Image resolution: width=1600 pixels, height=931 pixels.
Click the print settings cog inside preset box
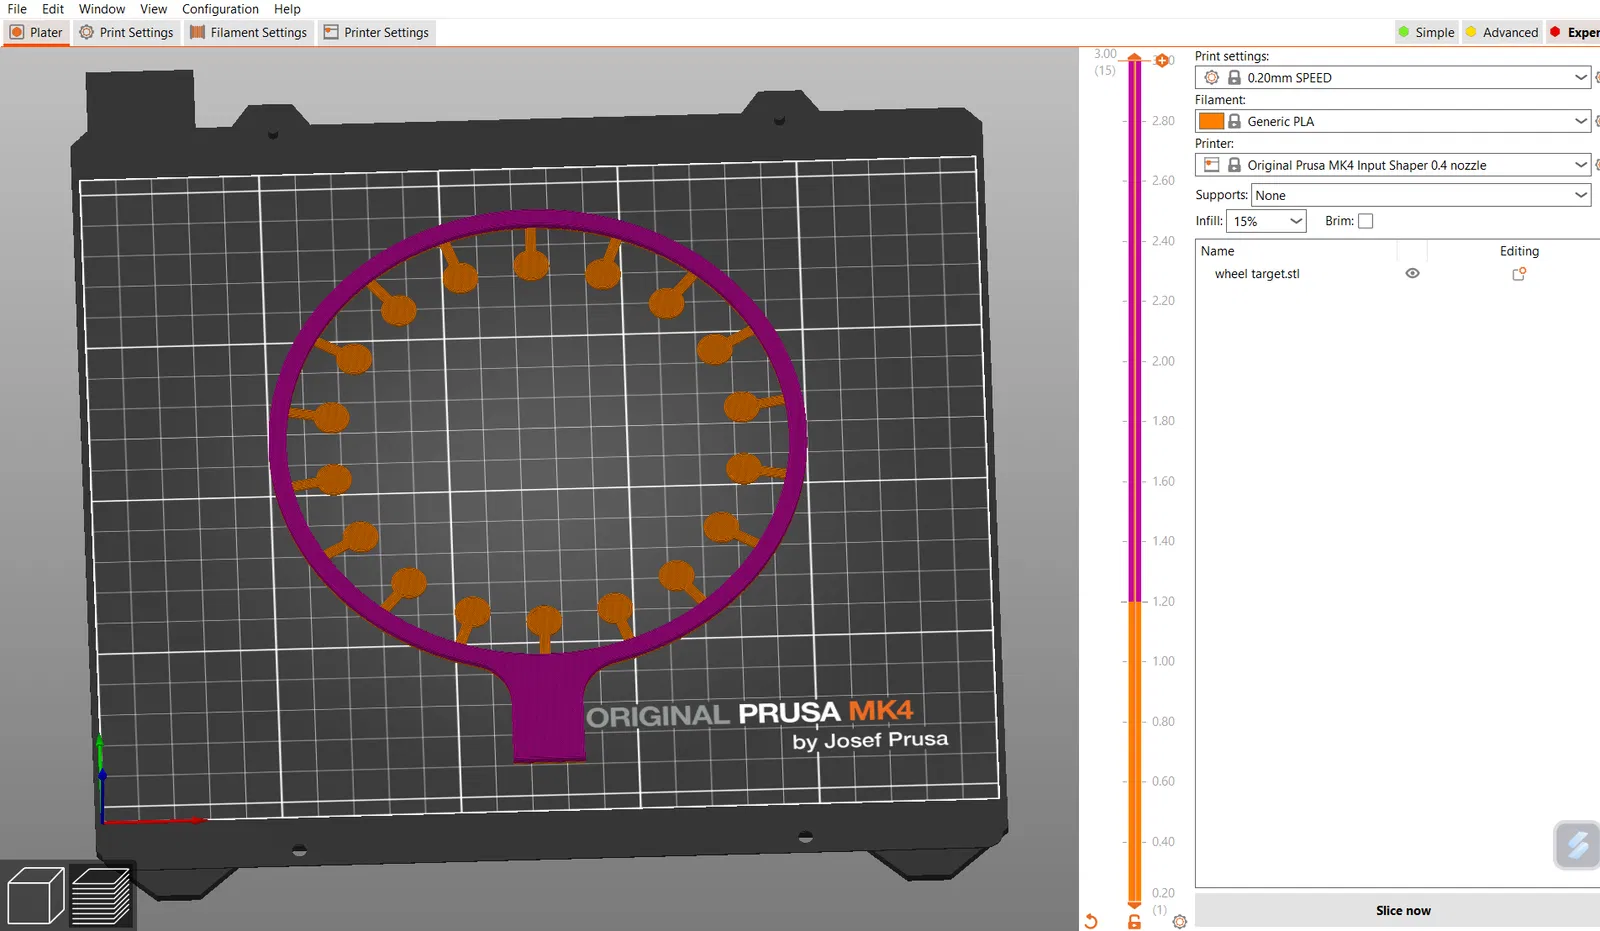tap(1212, 77)
